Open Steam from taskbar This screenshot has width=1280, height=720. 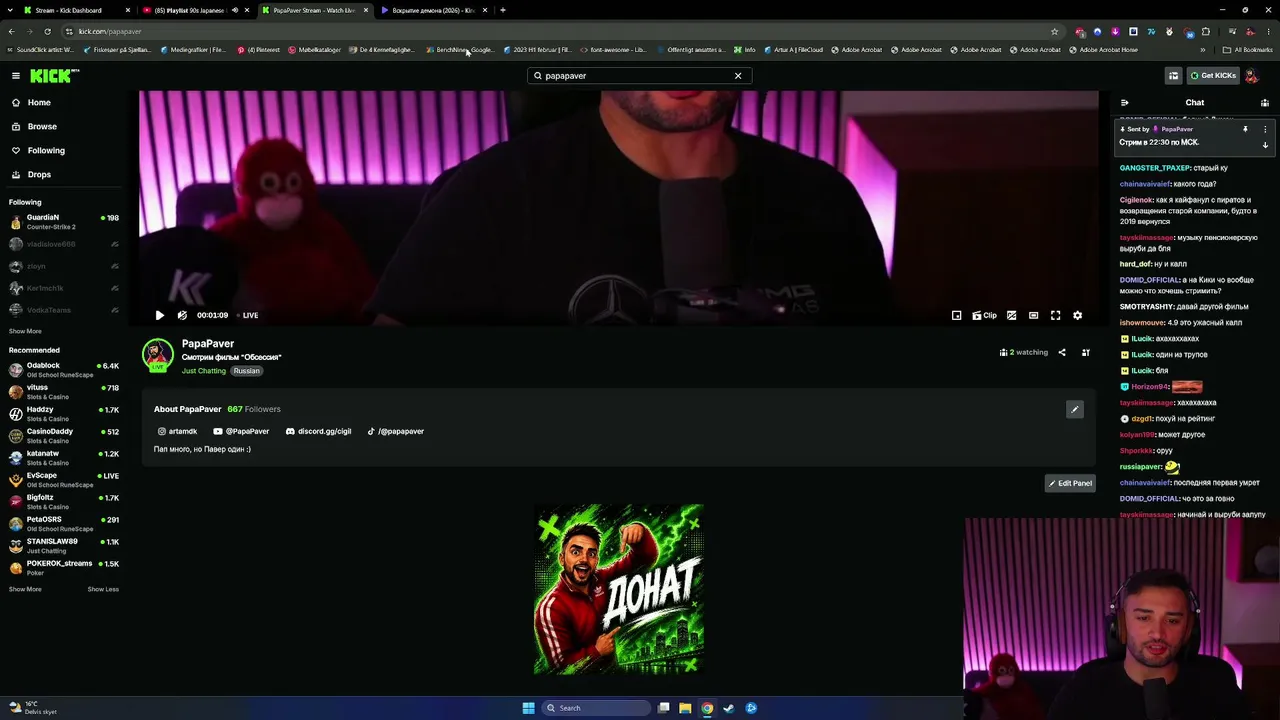tap(729, 708)
